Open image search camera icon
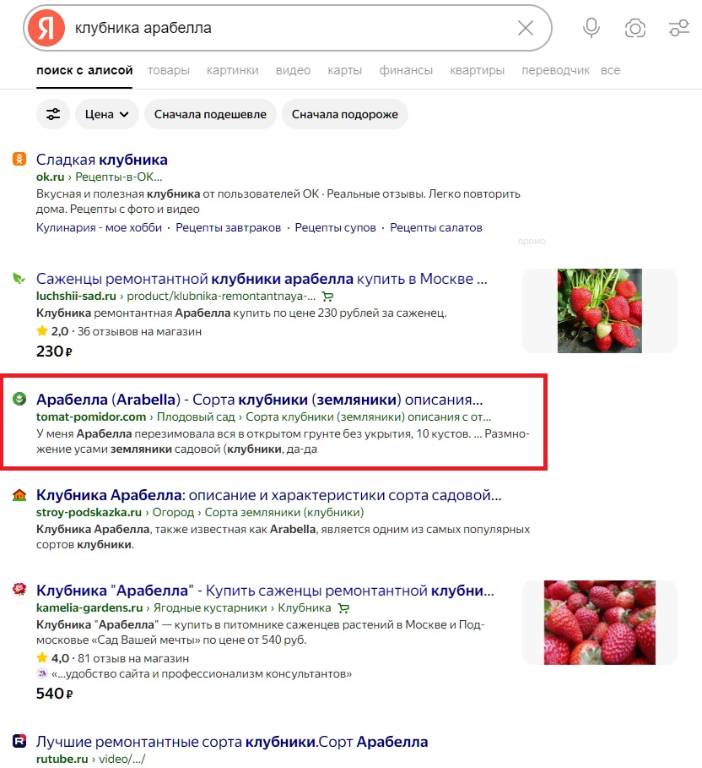The height and width of the screenshot is (768, 702). pos(635,28)
